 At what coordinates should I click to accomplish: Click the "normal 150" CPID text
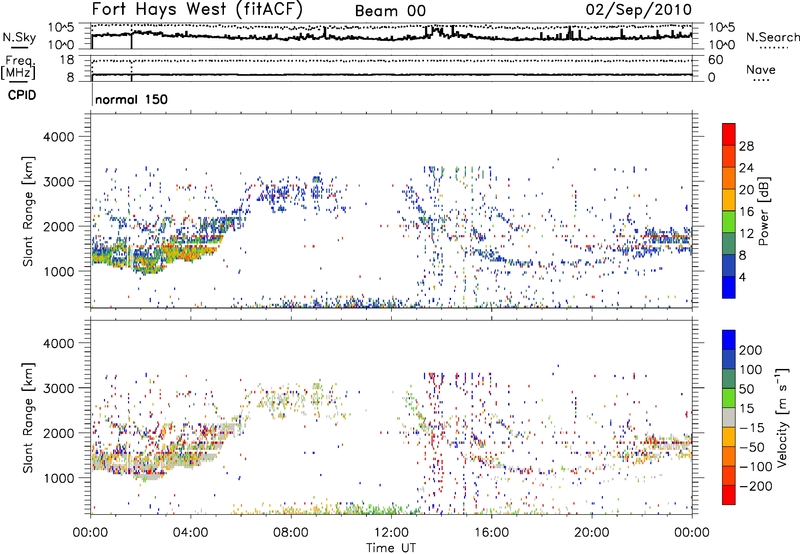(131, 99)
